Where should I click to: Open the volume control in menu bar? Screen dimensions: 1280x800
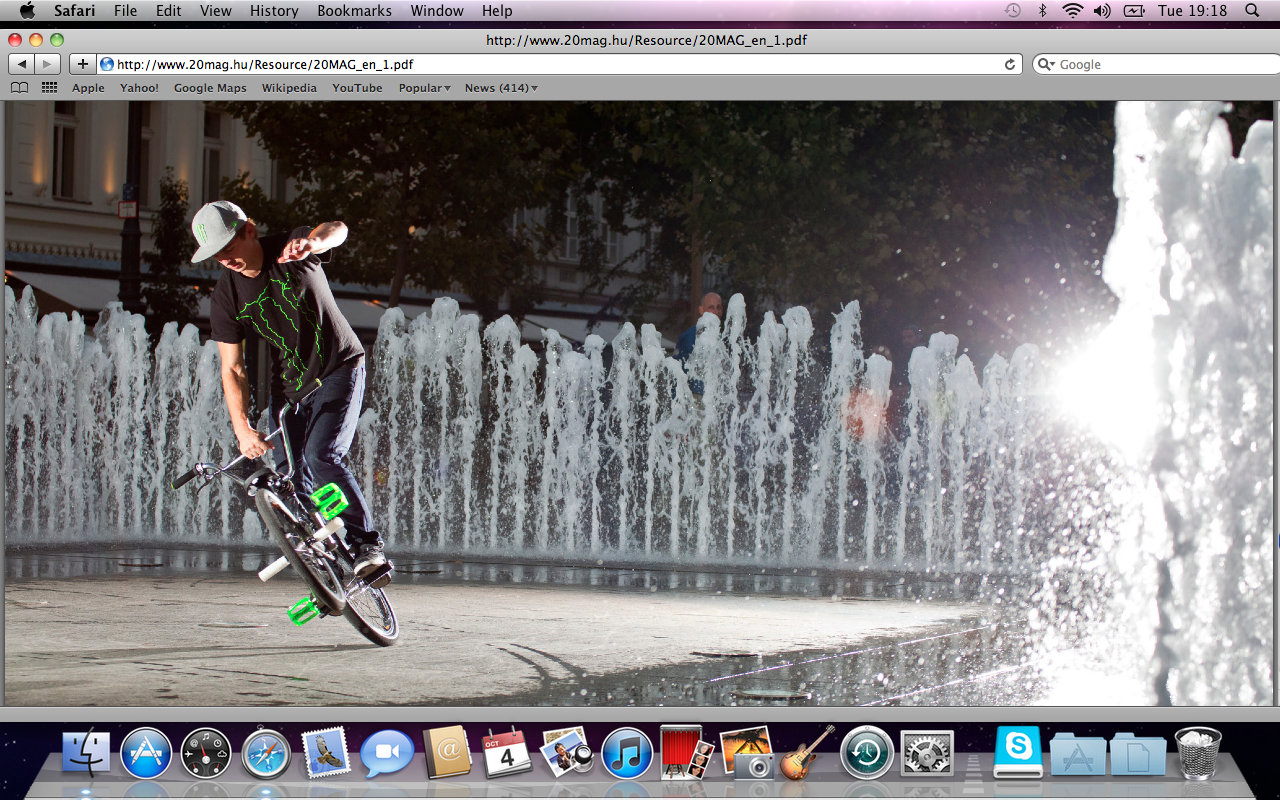tap(1102, 10)
